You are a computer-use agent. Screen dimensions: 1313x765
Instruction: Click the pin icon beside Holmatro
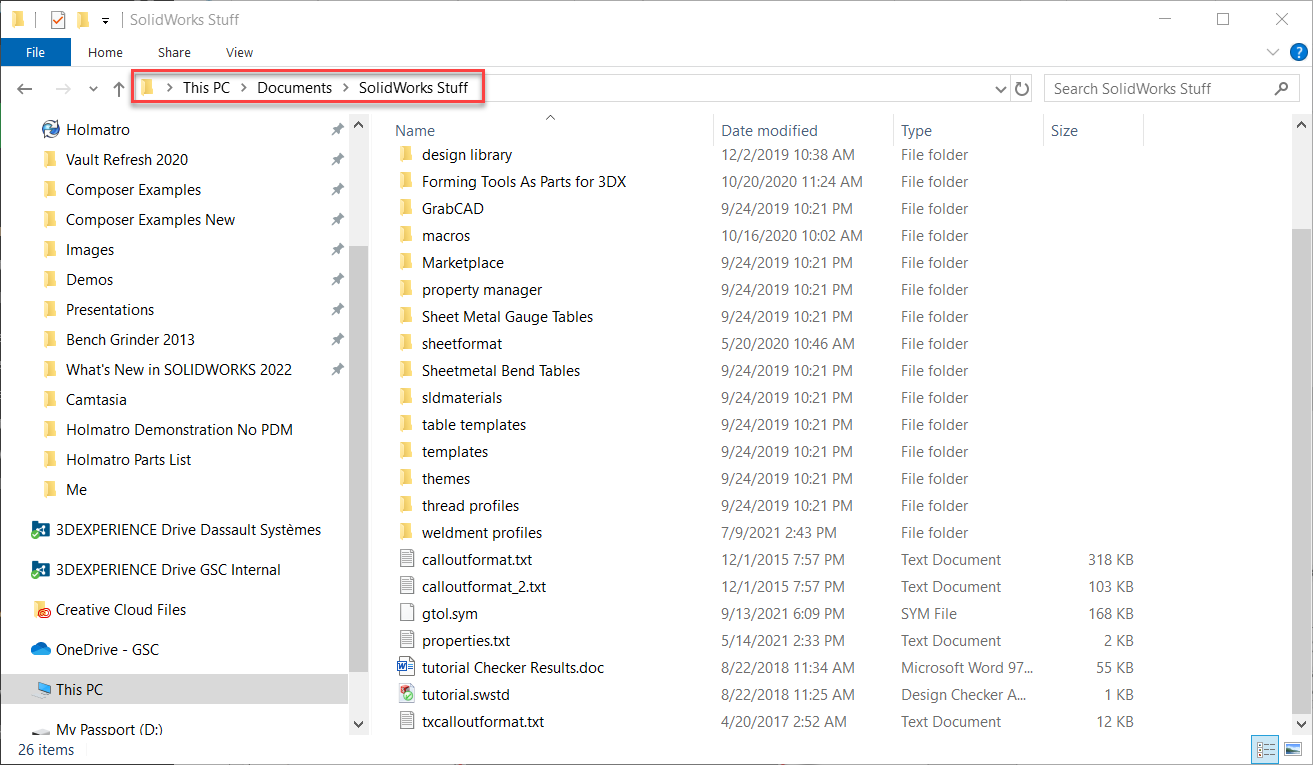tap(337, 129)
